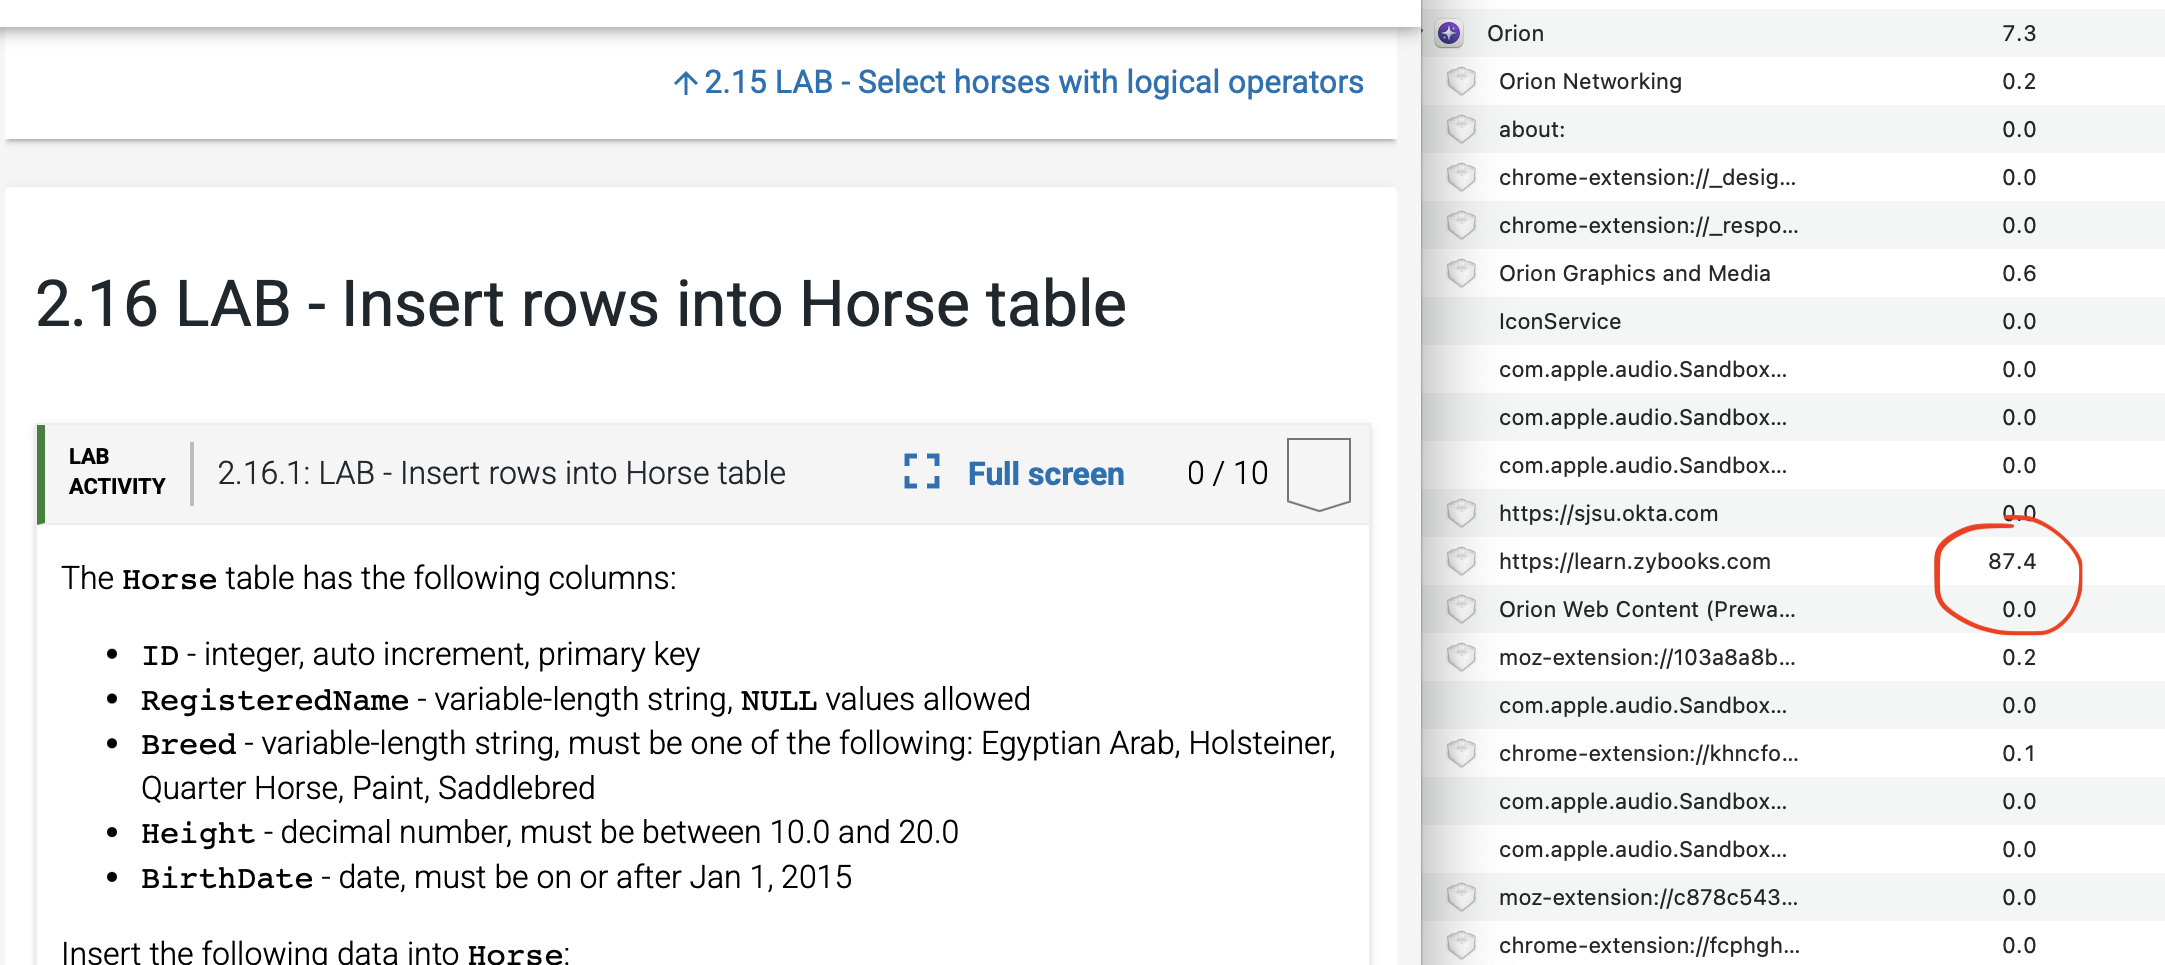Viewport: 2165px width, 965px height.
Task: Click shield icon beside chrome-extension://fcphgh
Action: pos(1461,945)
